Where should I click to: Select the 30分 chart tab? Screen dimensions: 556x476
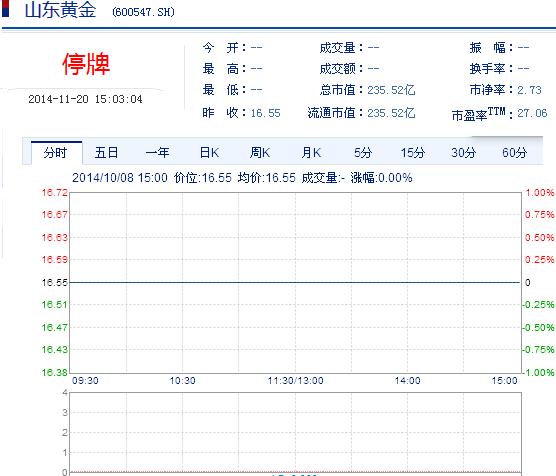click(463, 153)
